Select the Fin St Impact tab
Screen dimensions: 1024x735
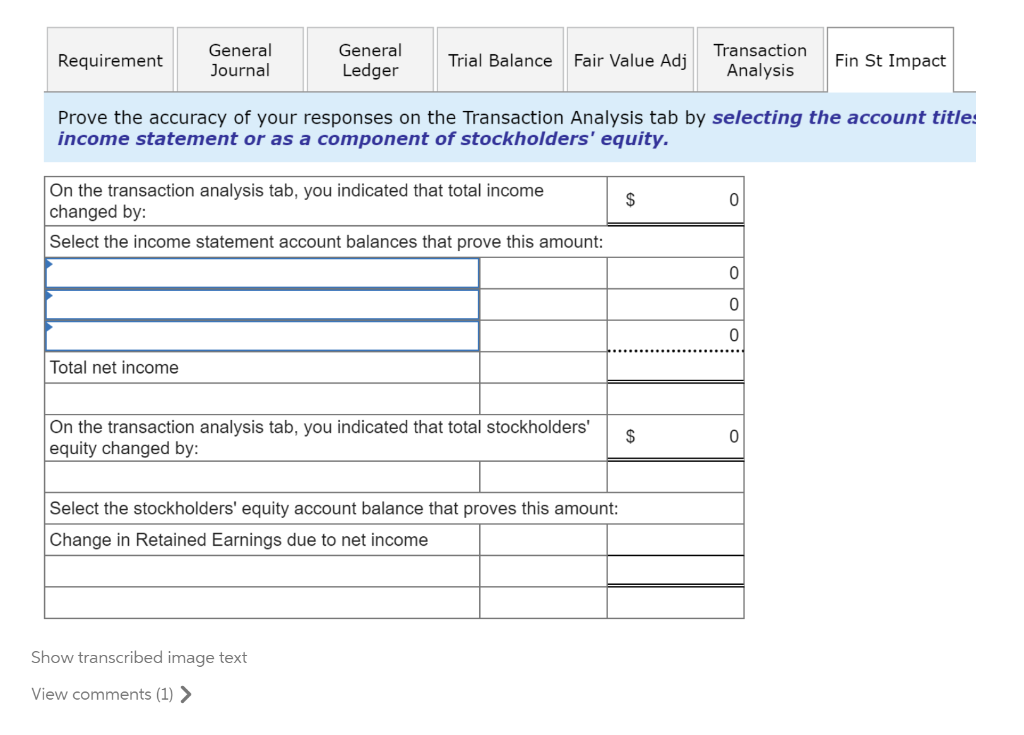(x=889, y=60)
